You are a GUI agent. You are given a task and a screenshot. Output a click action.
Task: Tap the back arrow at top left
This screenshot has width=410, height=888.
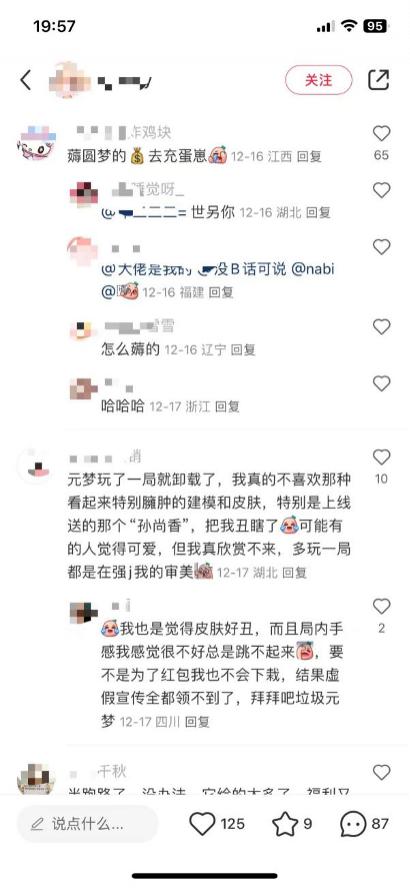tap(26, 80)
